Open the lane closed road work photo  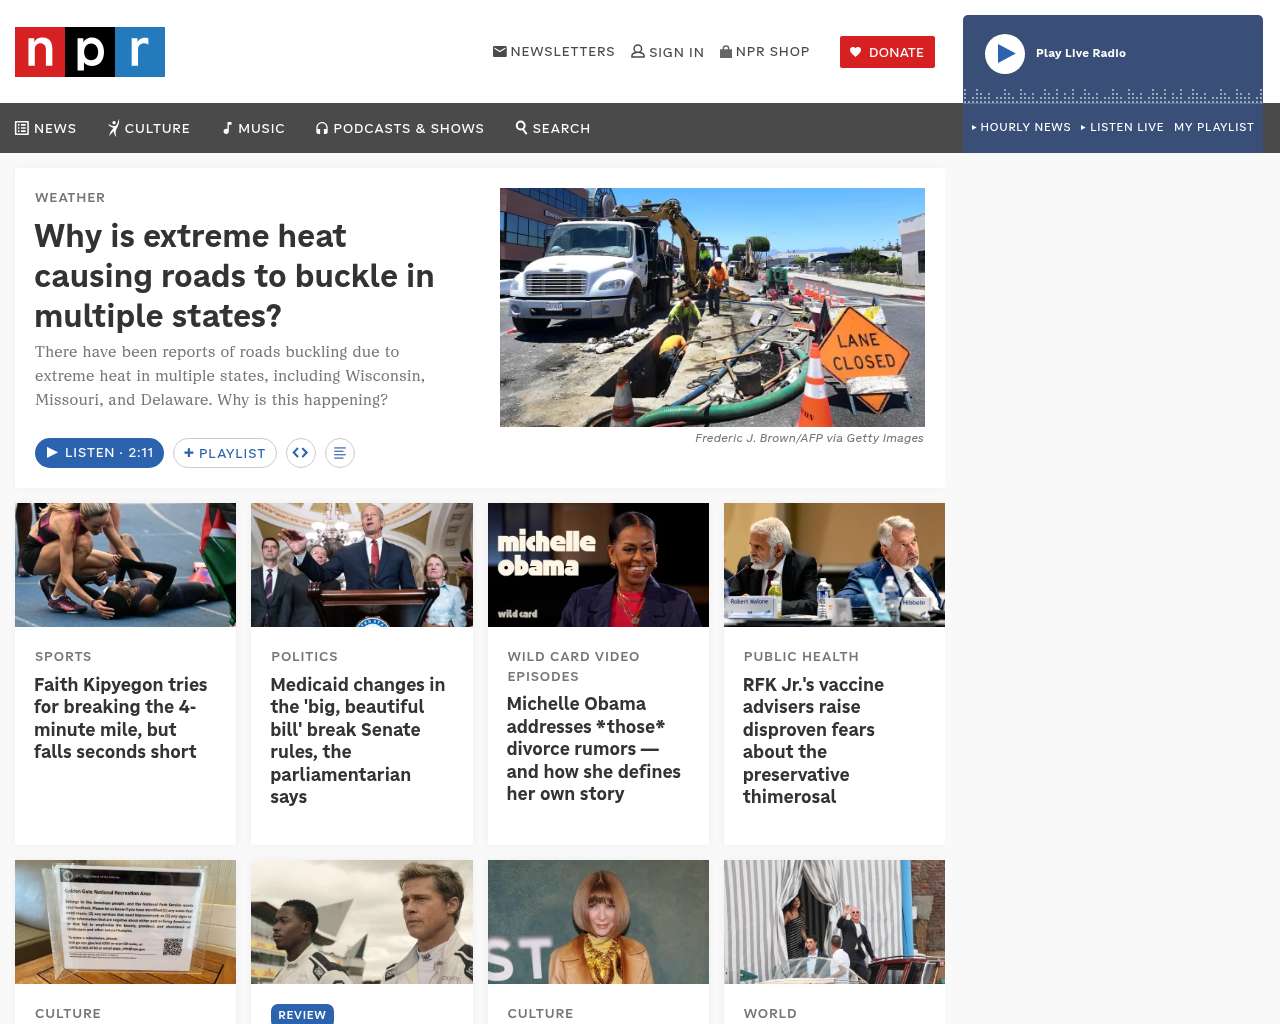[712, 307]
